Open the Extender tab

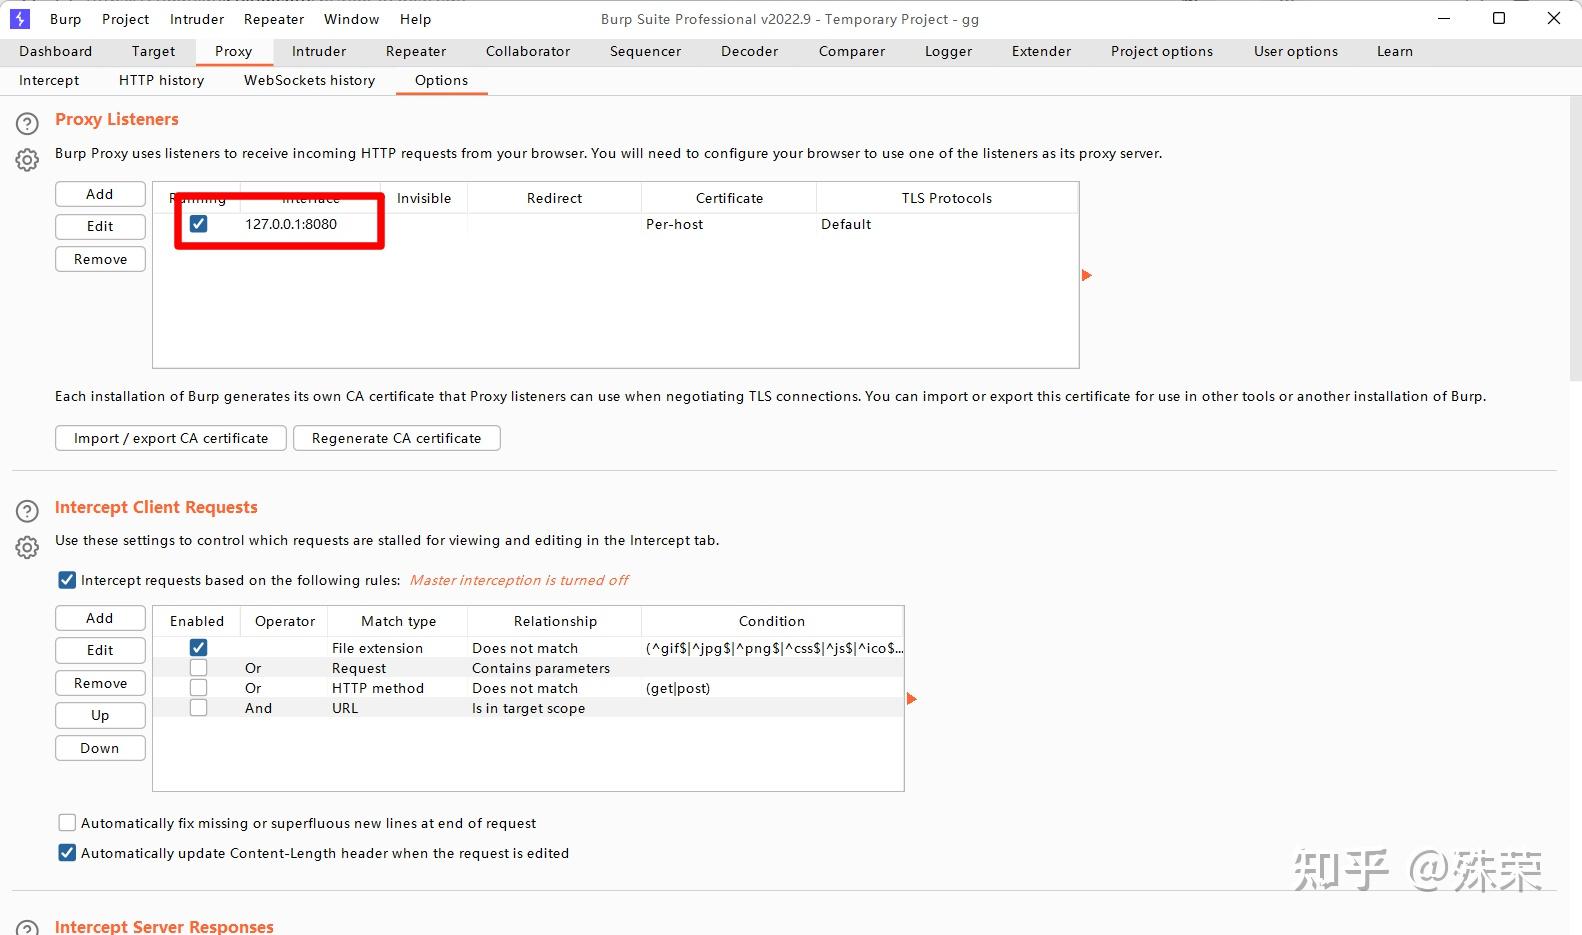point(1041,51)
